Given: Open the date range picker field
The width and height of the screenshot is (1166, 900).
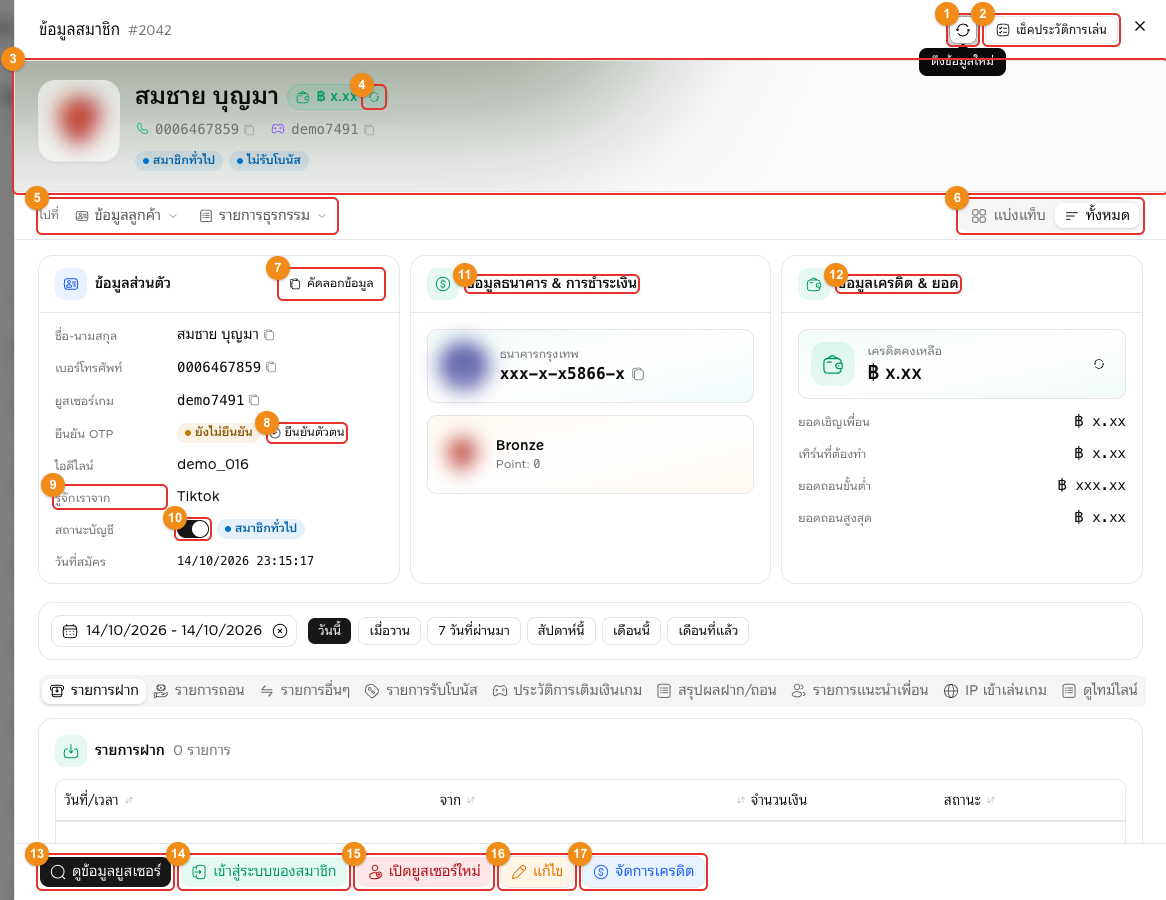Looking at the screenshot, I should pos(174,631).
